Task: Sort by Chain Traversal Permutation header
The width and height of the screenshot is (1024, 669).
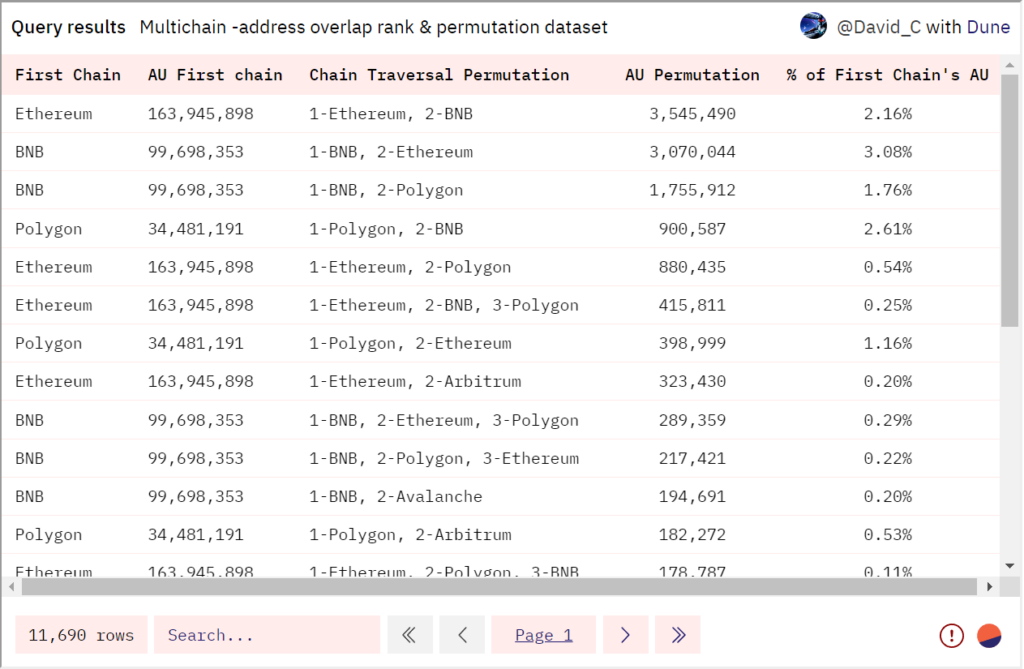Action: point(439,75)
